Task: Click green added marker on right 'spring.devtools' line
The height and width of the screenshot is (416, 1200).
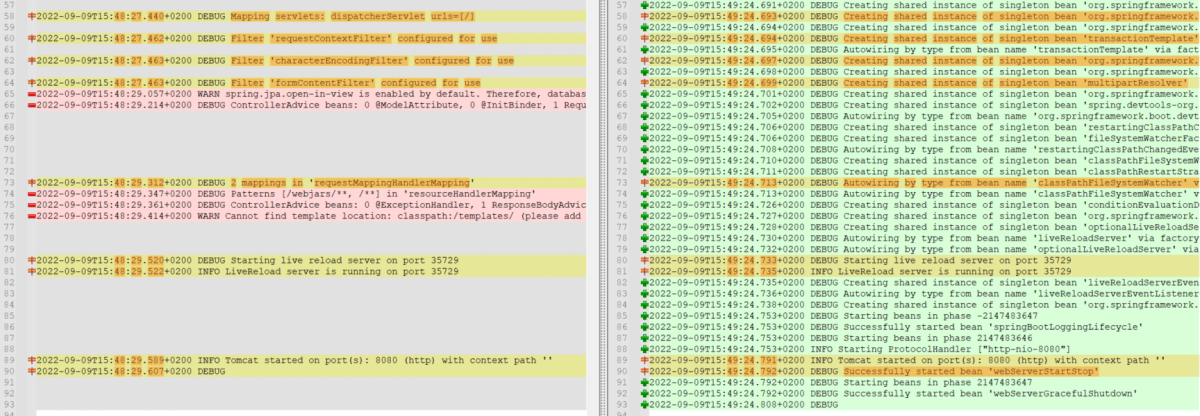Action: click(645, 105)
